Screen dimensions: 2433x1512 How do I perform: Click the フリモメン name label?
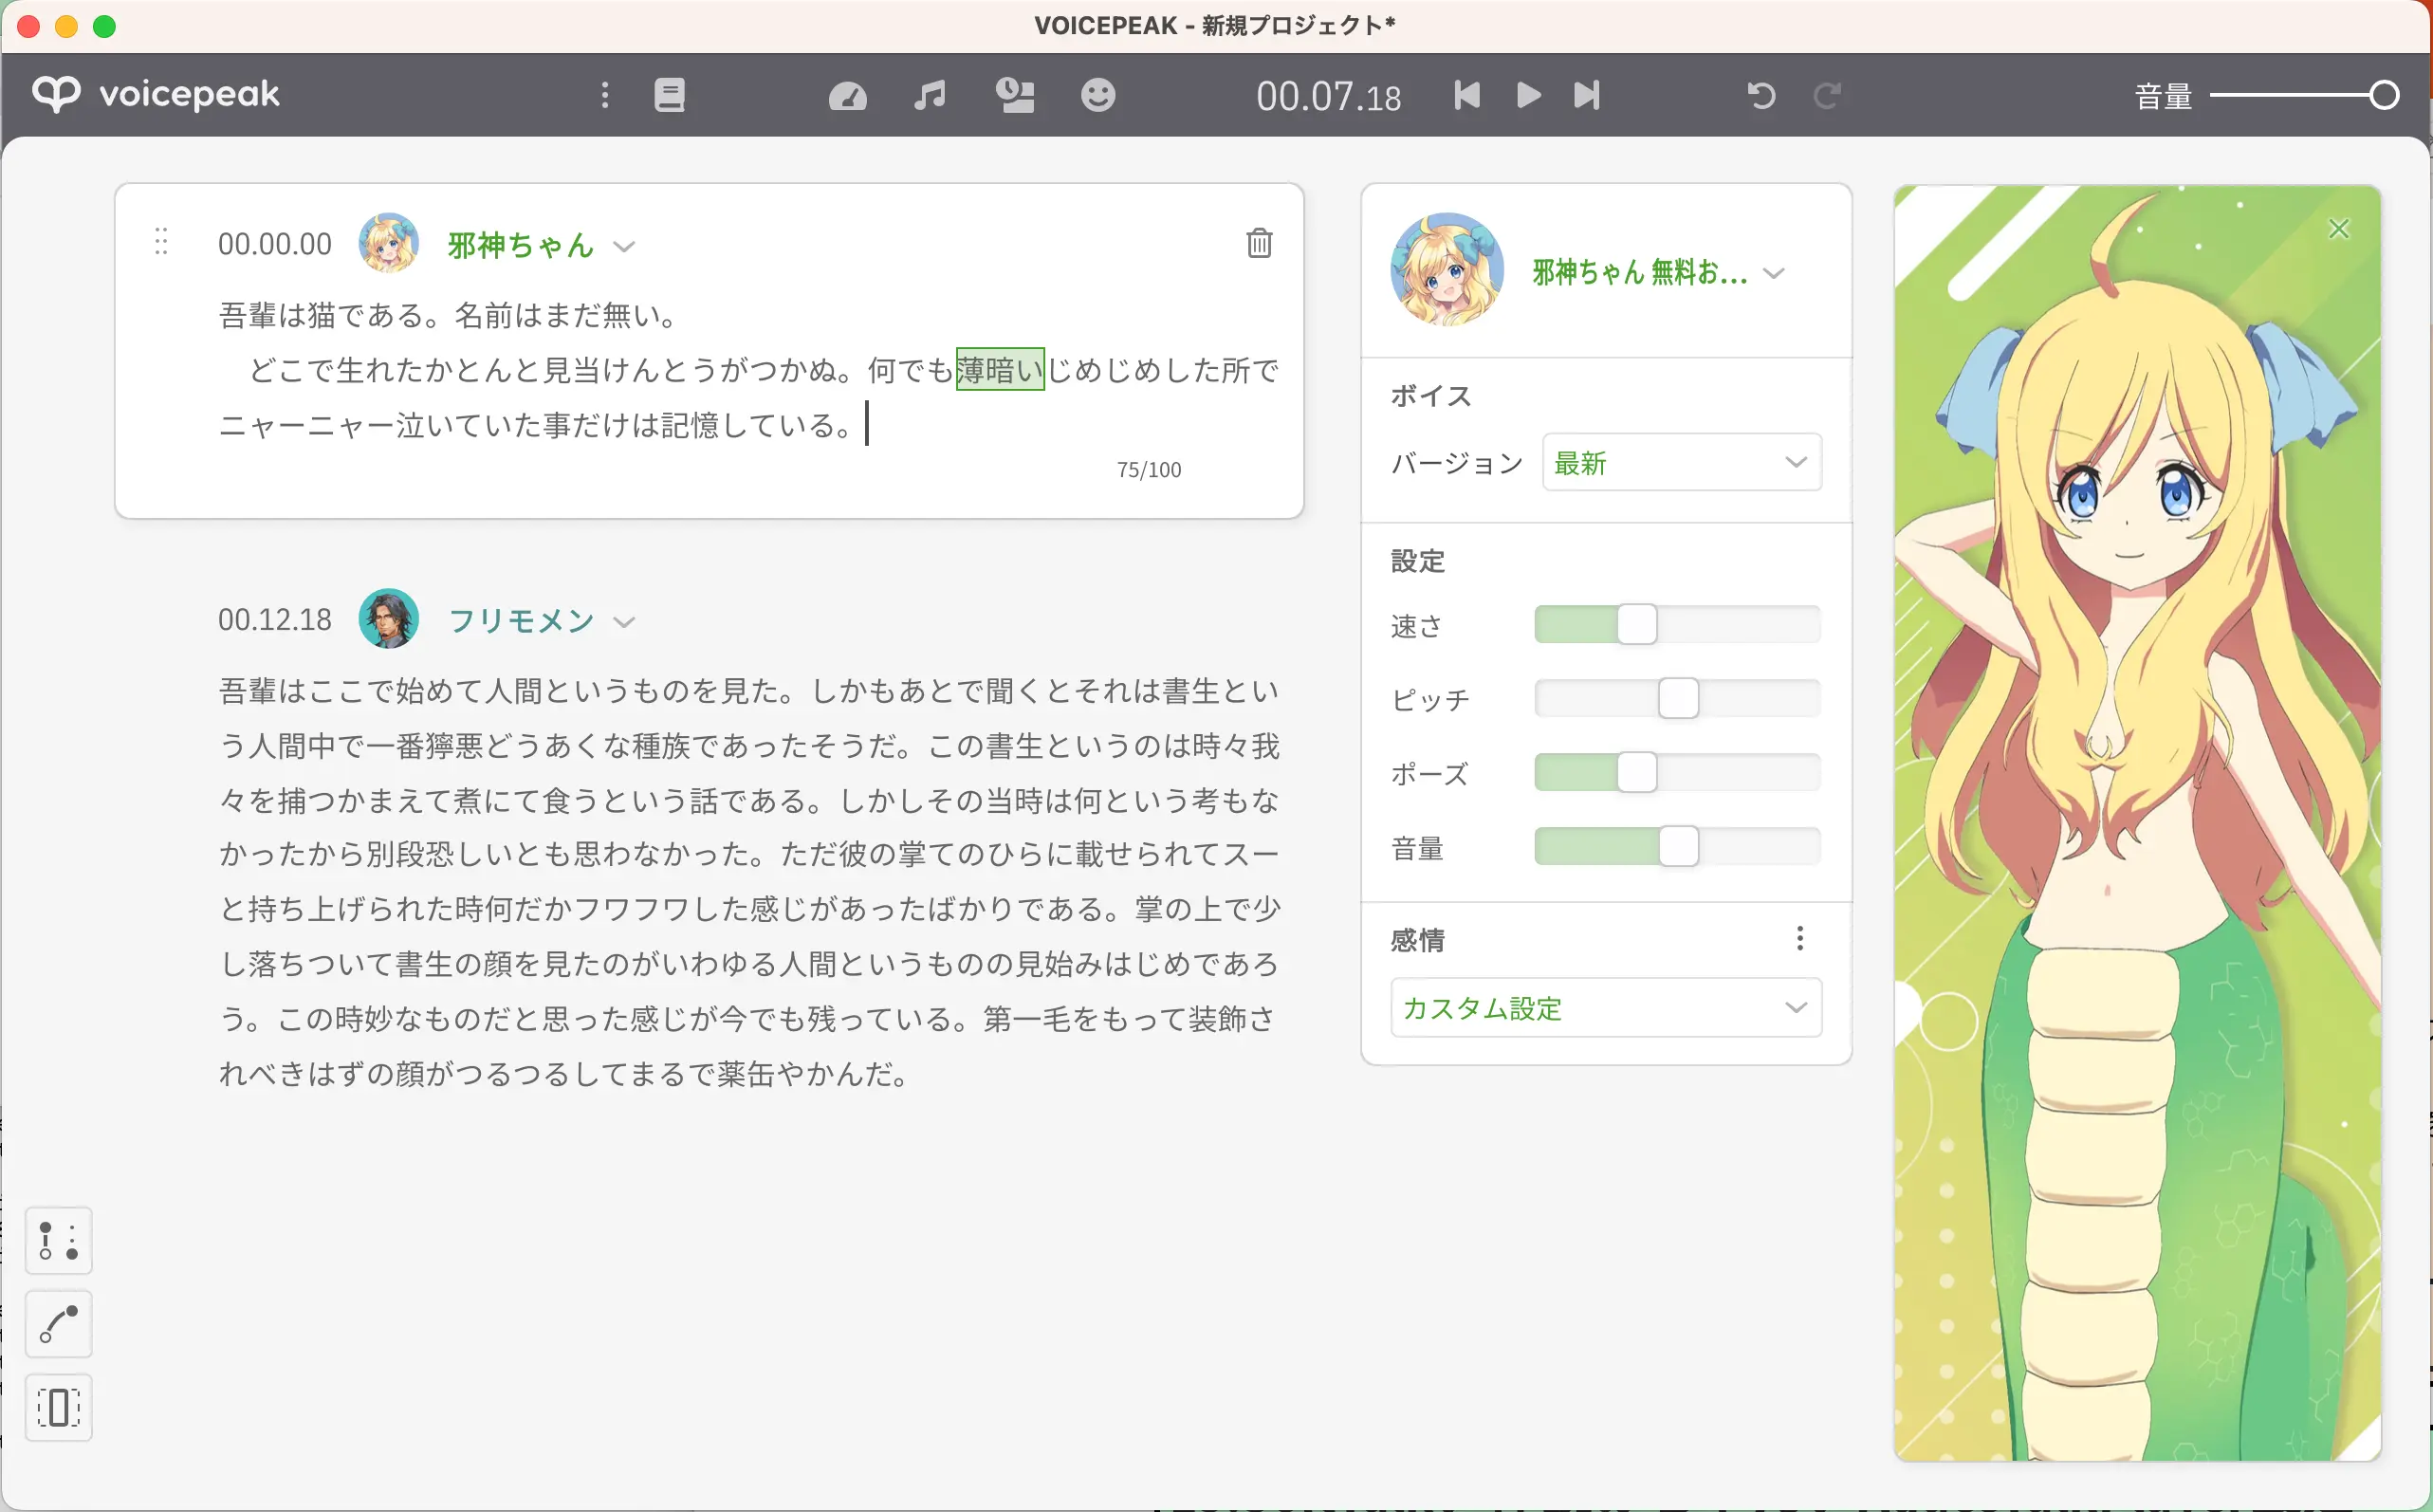coord(520,621)
